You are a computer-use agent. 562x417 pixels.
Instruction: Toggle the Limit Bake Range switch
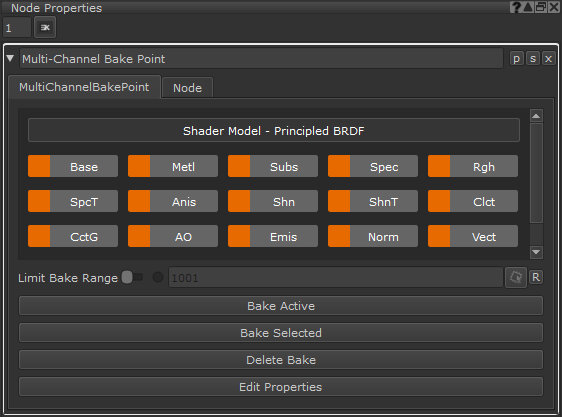[132, 277]
